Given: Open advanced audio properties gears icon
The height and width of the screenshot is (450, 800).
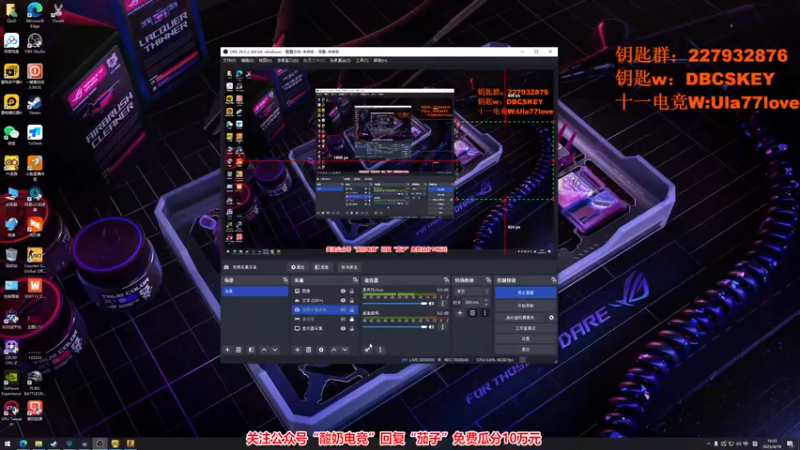Looking at the screenshot, I should click(x=368, y=349).
